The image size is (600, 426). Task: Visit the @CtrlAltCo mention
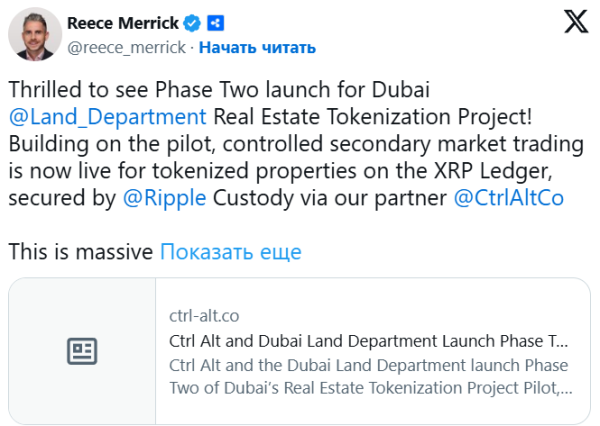coord(509,198)
